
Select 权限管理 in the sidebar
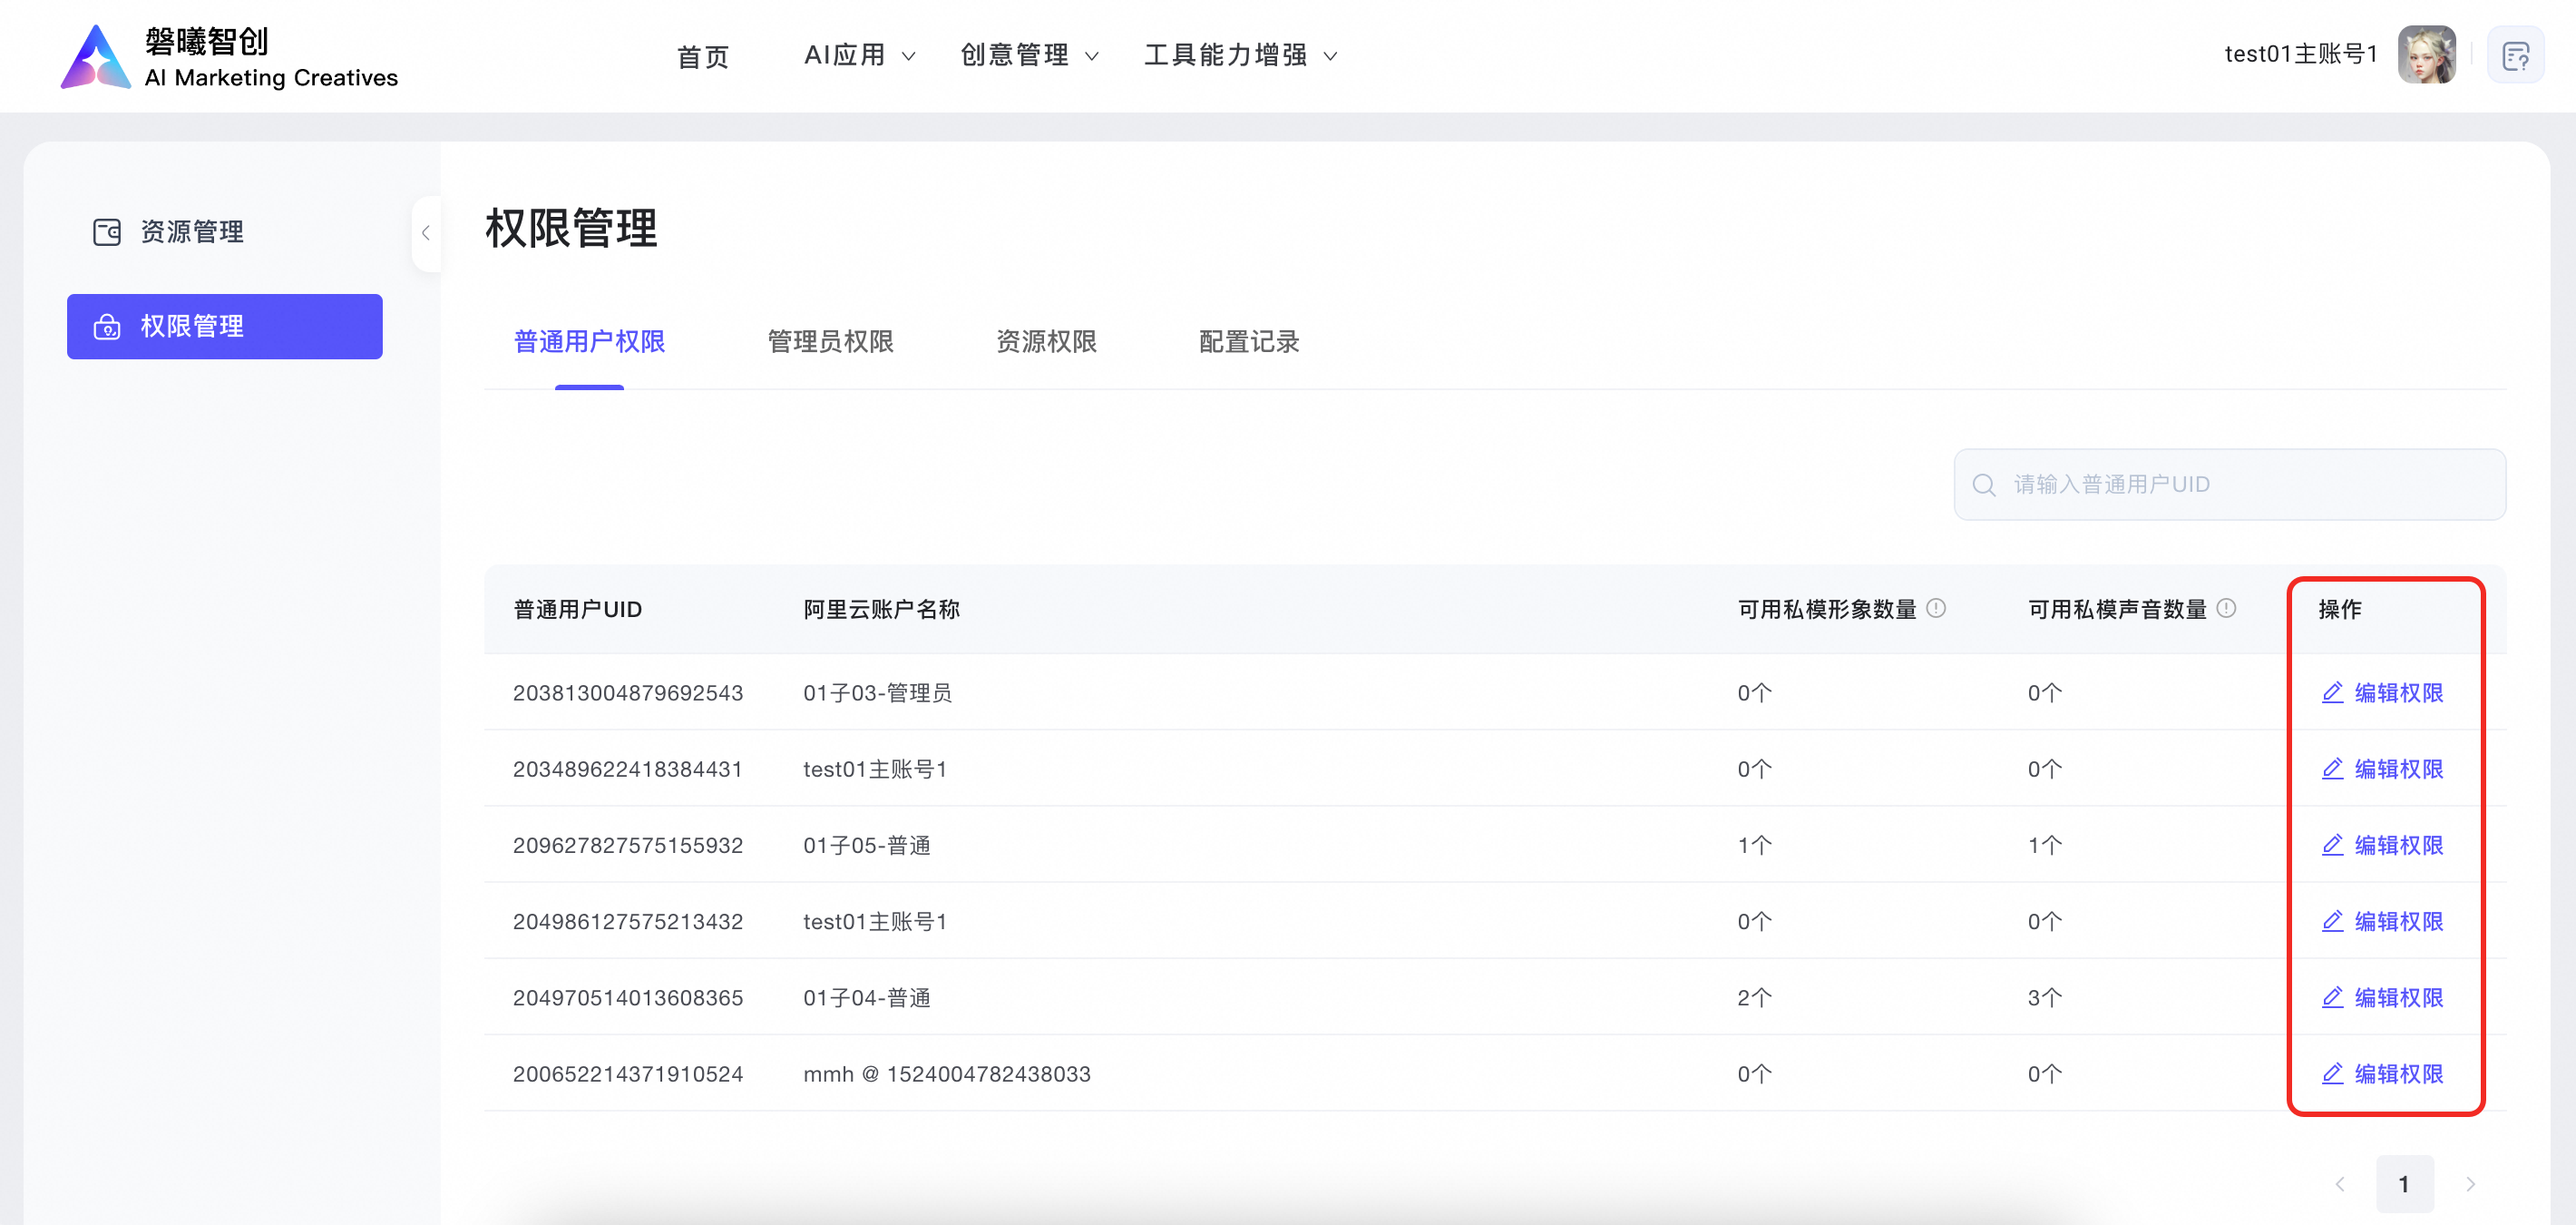pos(224,326)
